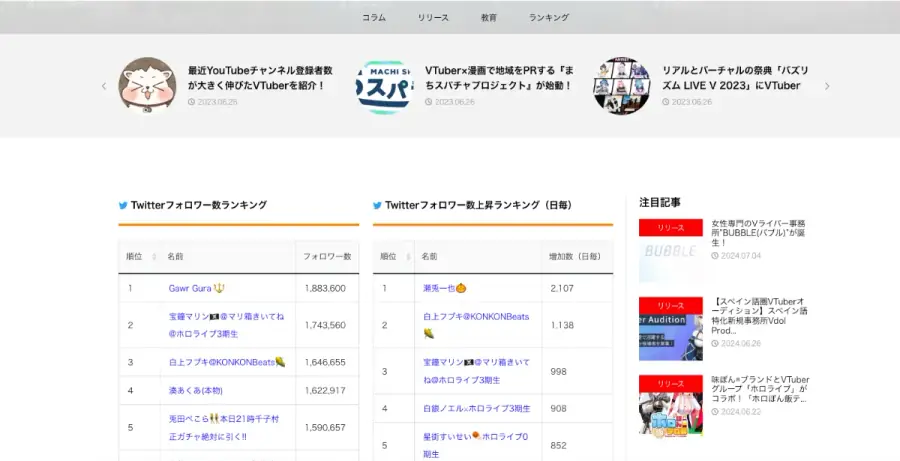Click Twitter bird icon beside 上昇ランキング heading
This screenshot has height=461, width=900.
tap(377, 205)
